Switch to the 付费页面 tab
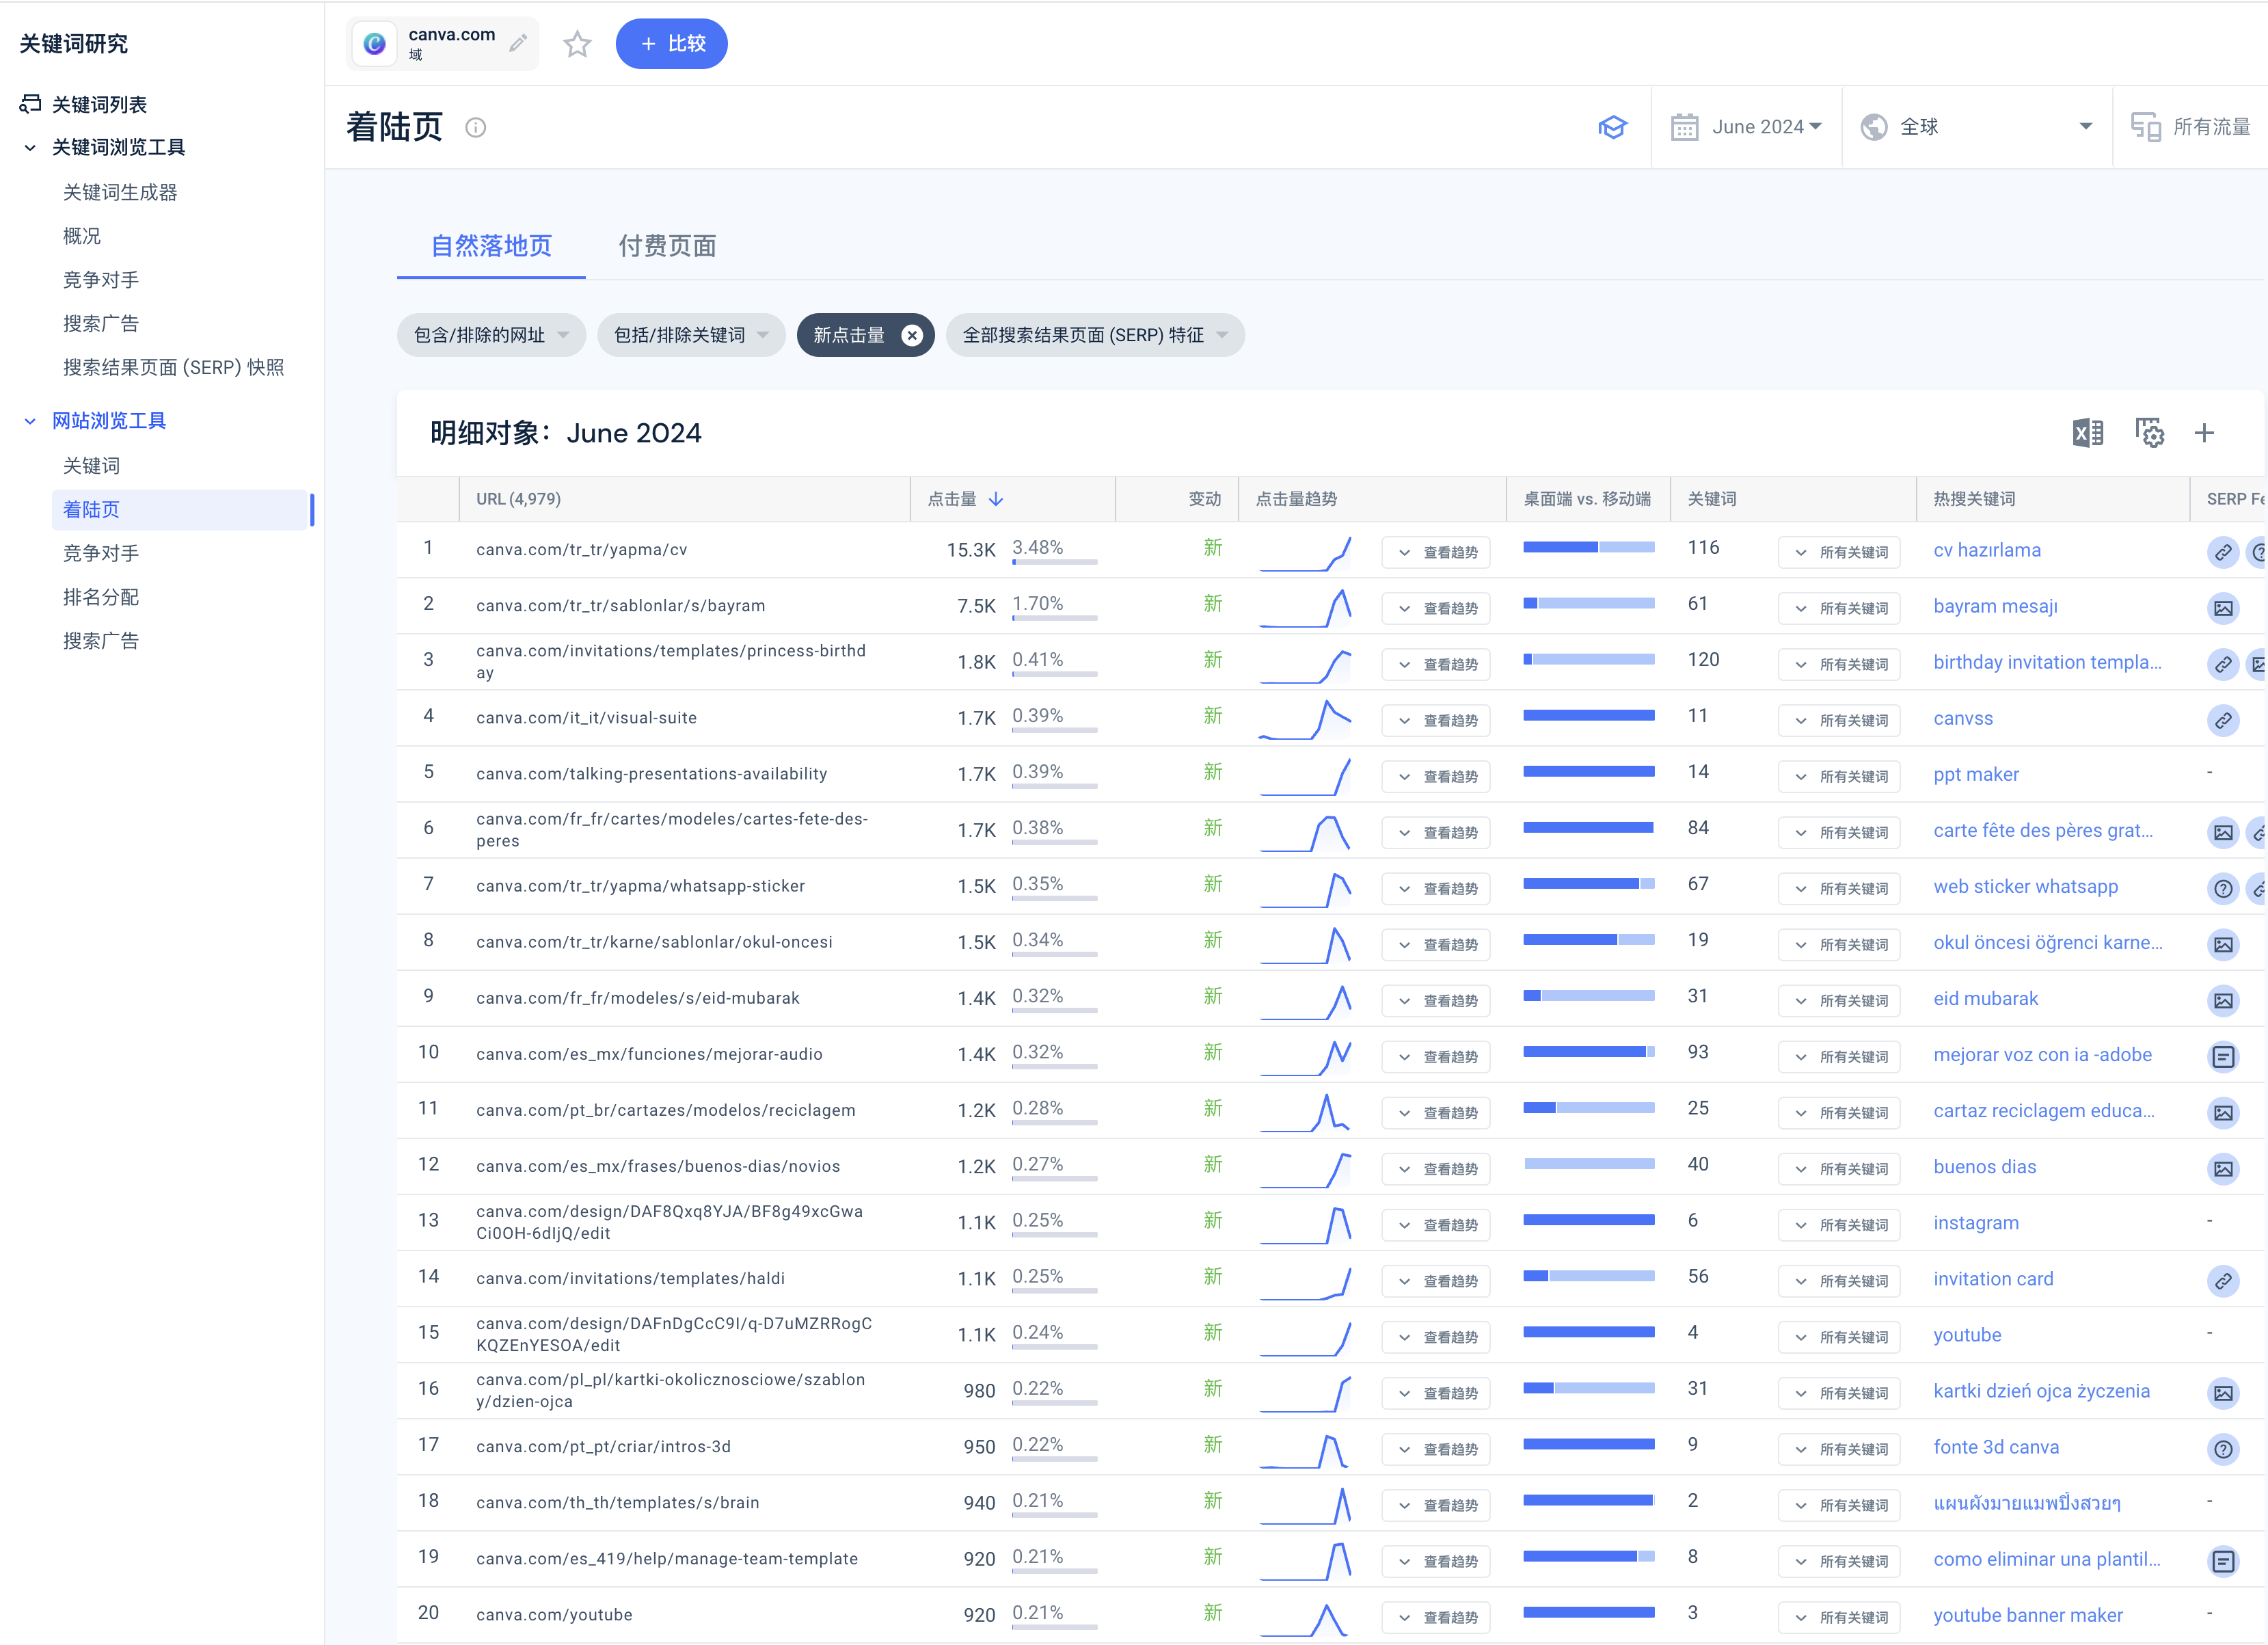The width and height of the screenshot is (2268, 1645). pos(667,246)
